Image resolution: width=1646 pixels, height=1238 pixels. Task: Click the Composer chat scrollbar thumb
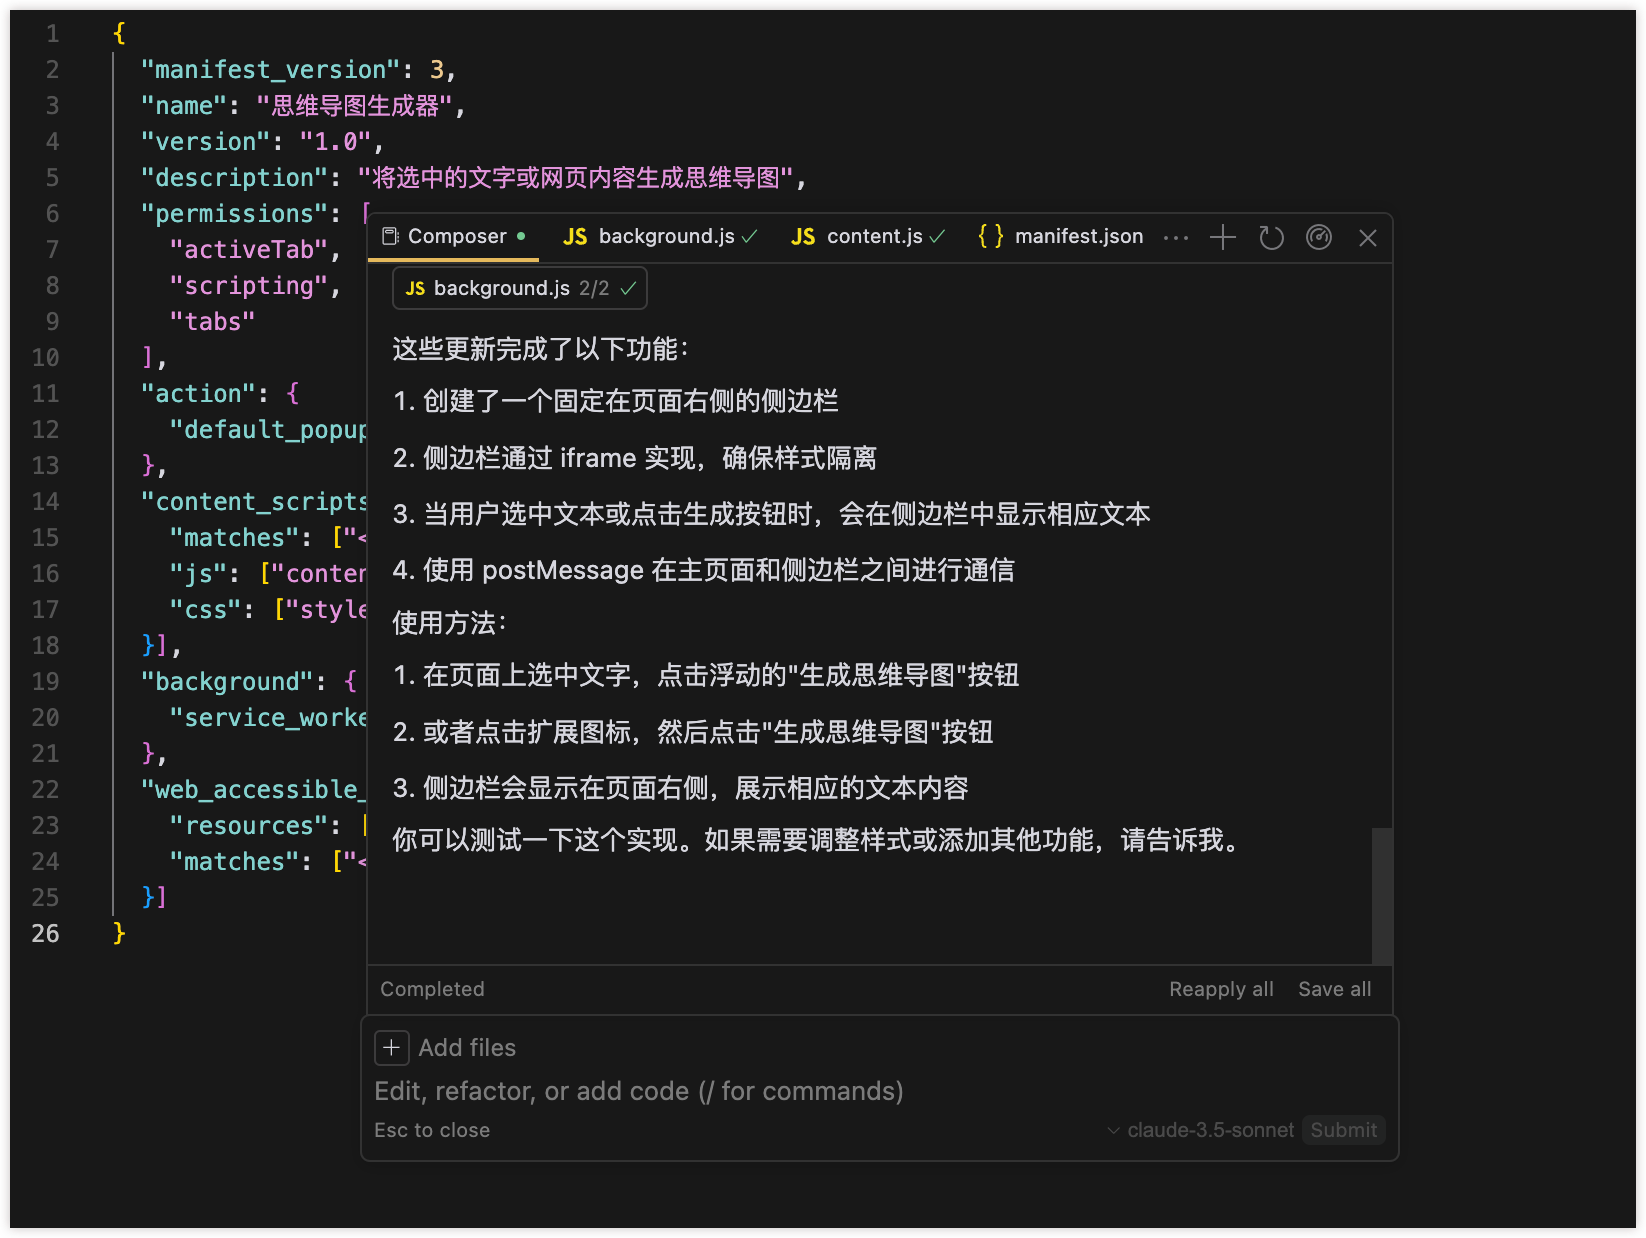tap(1381, 895)
